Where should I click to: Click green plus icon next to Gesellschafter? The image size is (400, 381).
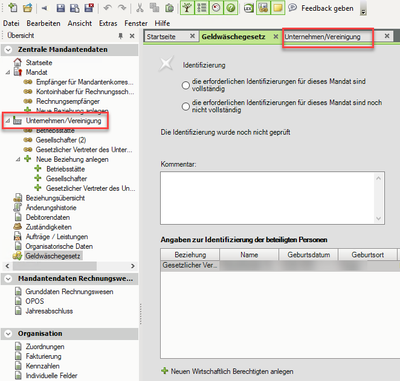38,178
